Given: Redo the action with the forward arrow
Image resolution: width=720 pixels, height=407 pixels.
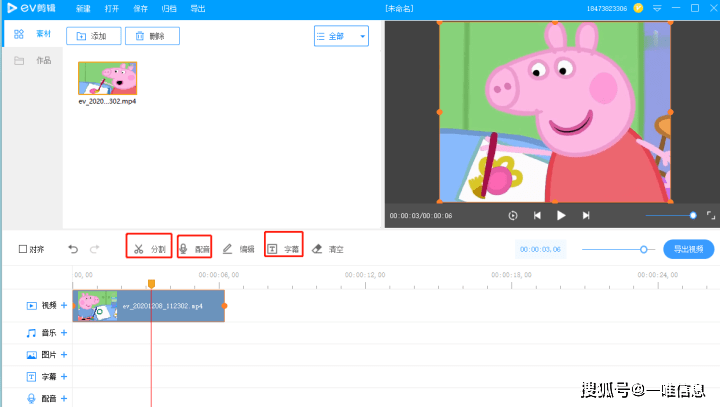Looking at the screenshot, I should (95, 249).
